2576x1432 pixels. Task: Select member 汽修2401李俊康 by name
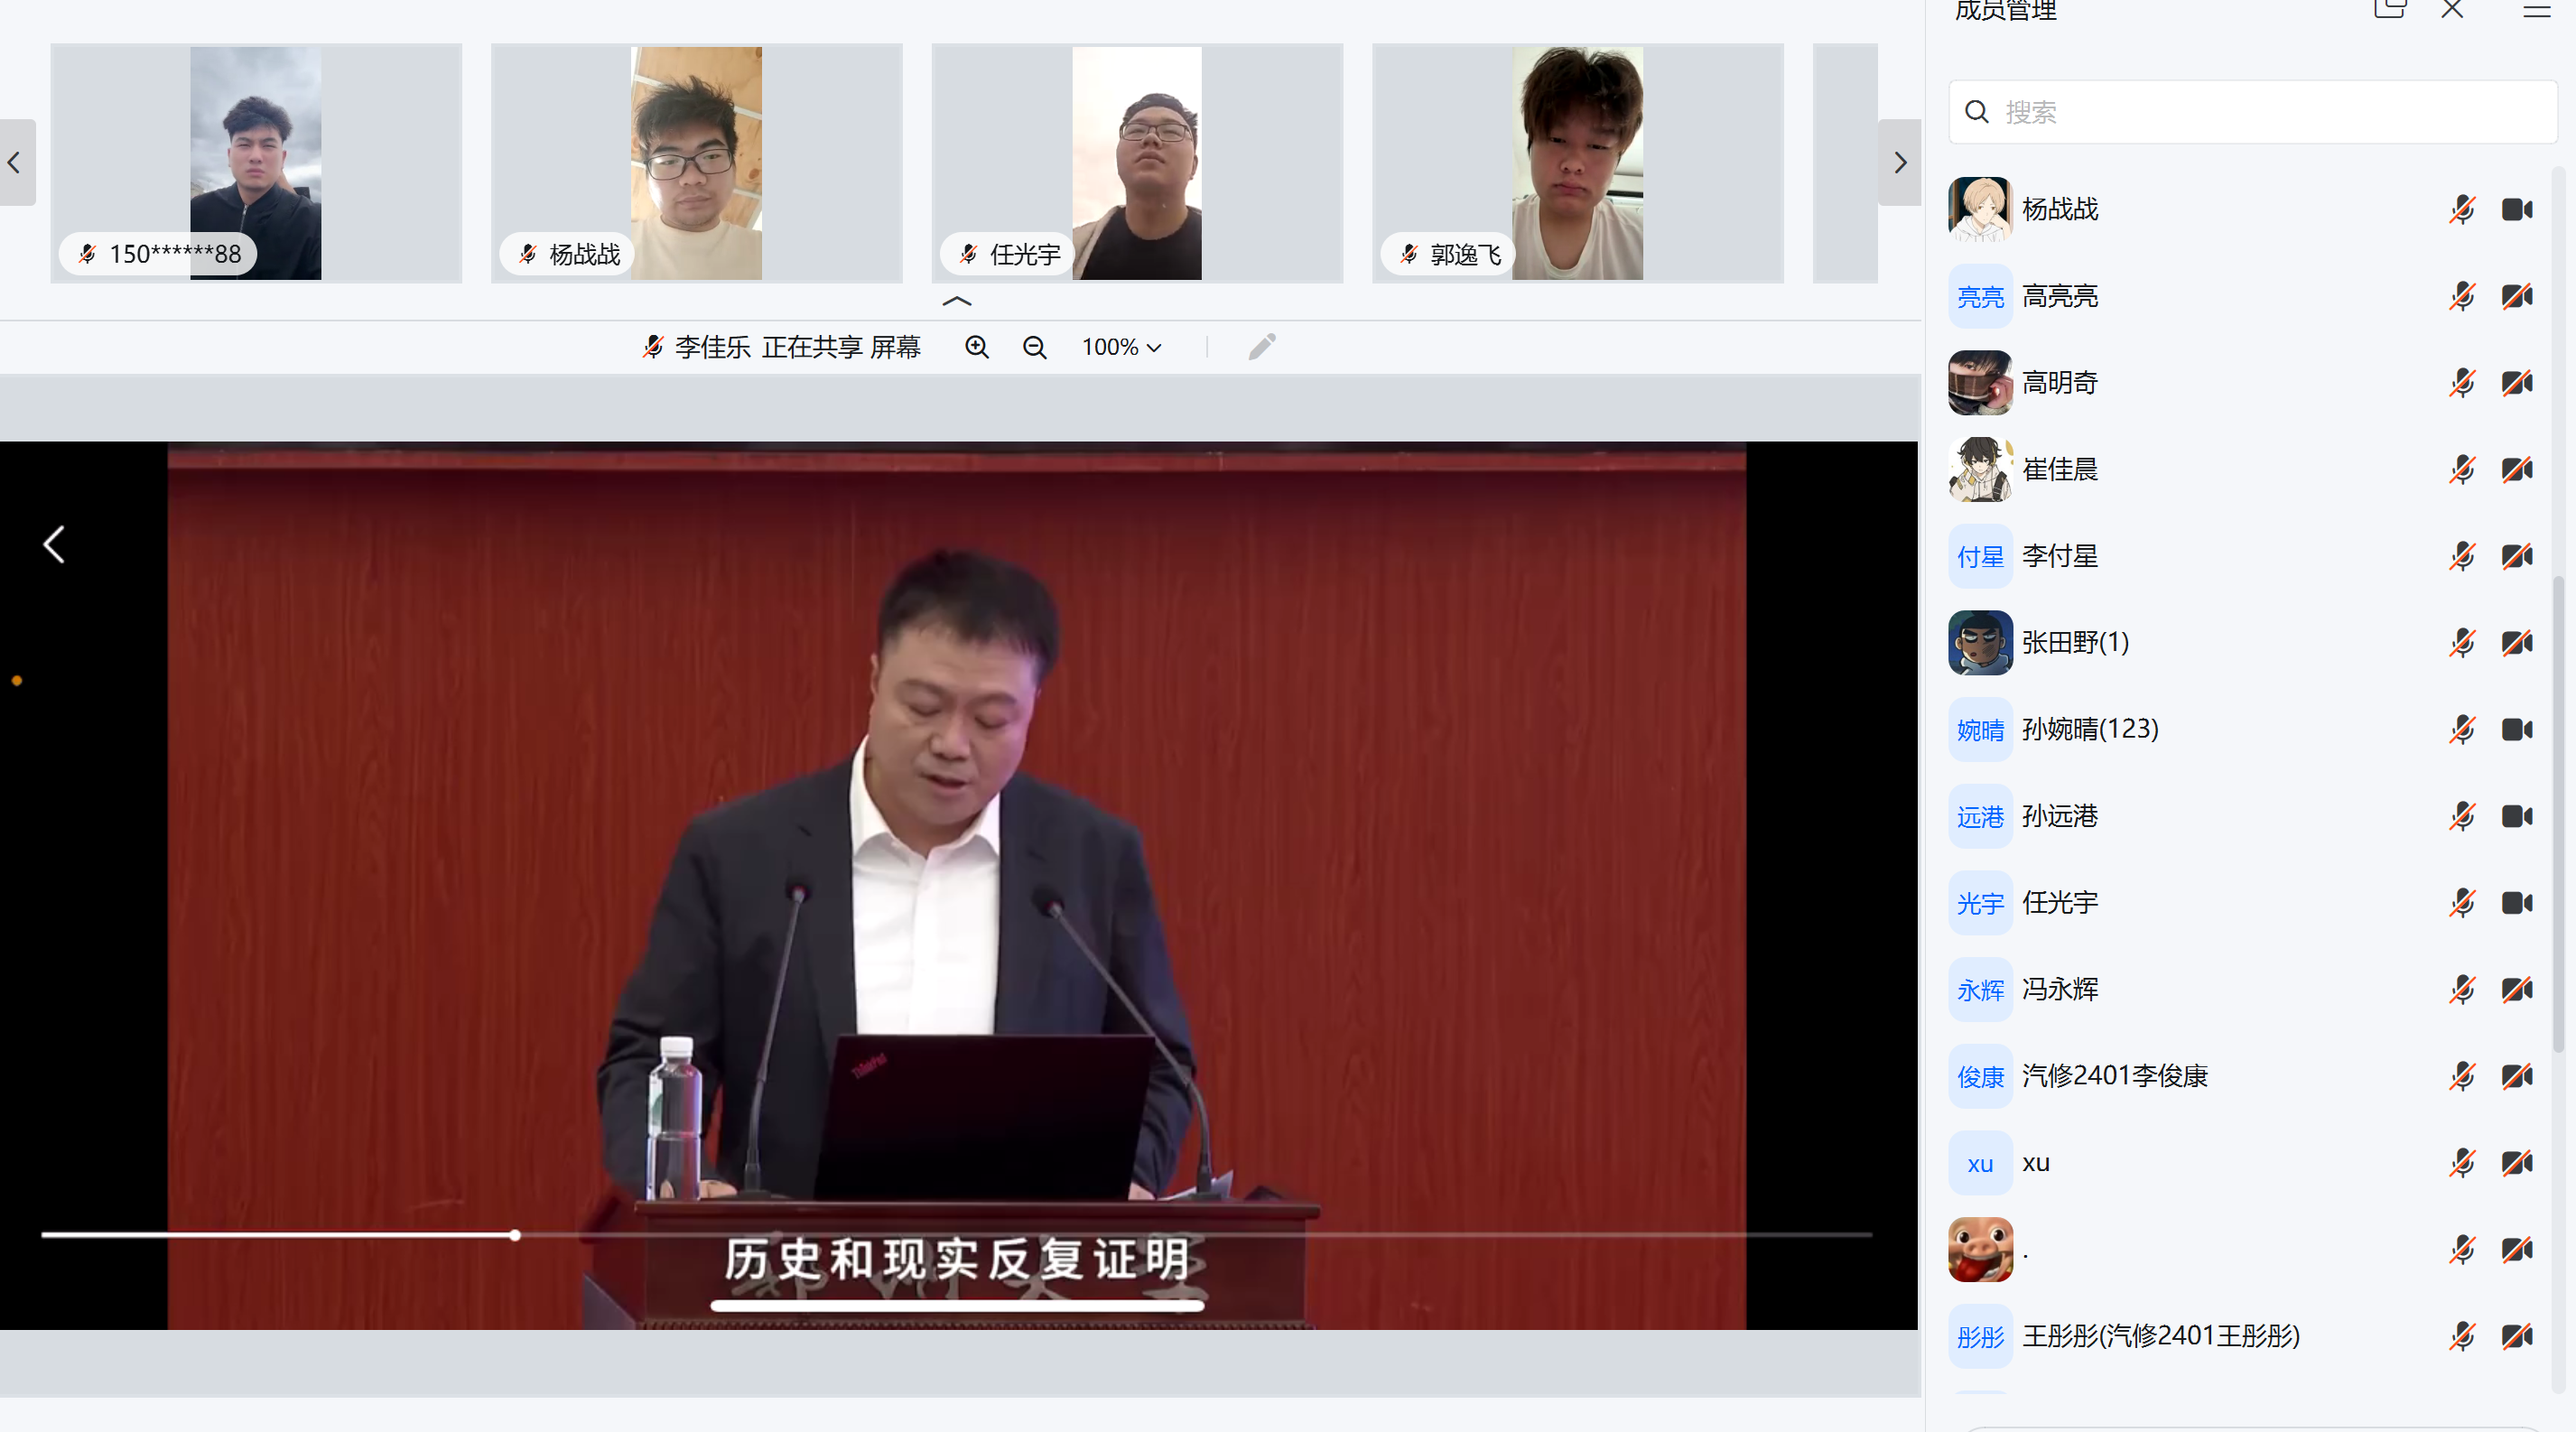pyautogui.click(x=2115, y=1076)
